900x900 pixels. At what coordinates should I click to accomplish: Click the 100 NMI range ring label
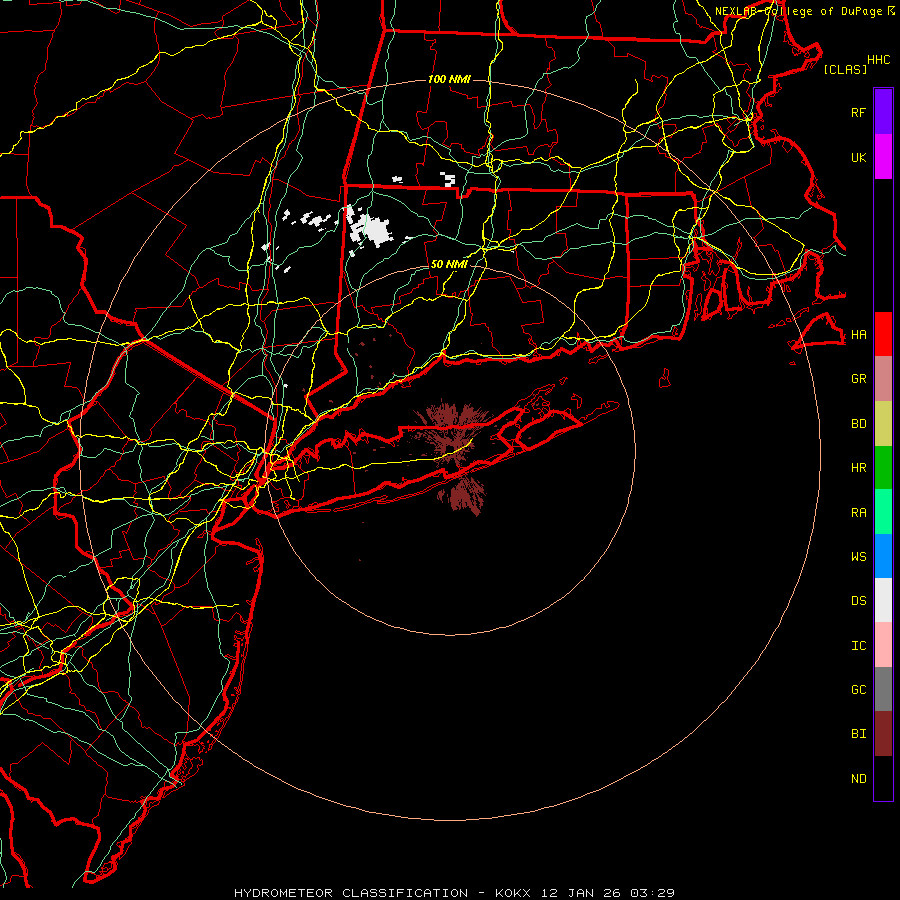pos(449,79)
